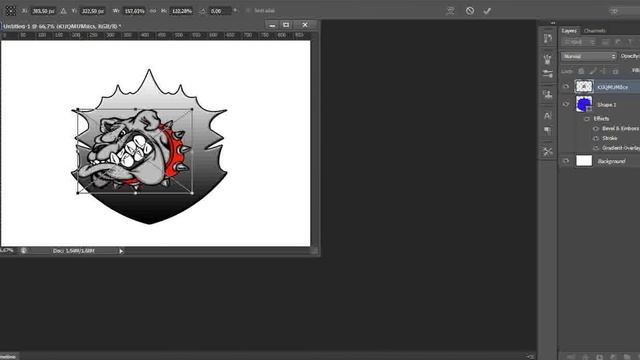
Task: Toggle Gradient Overlay effect visibility
Action: (596, 148)
